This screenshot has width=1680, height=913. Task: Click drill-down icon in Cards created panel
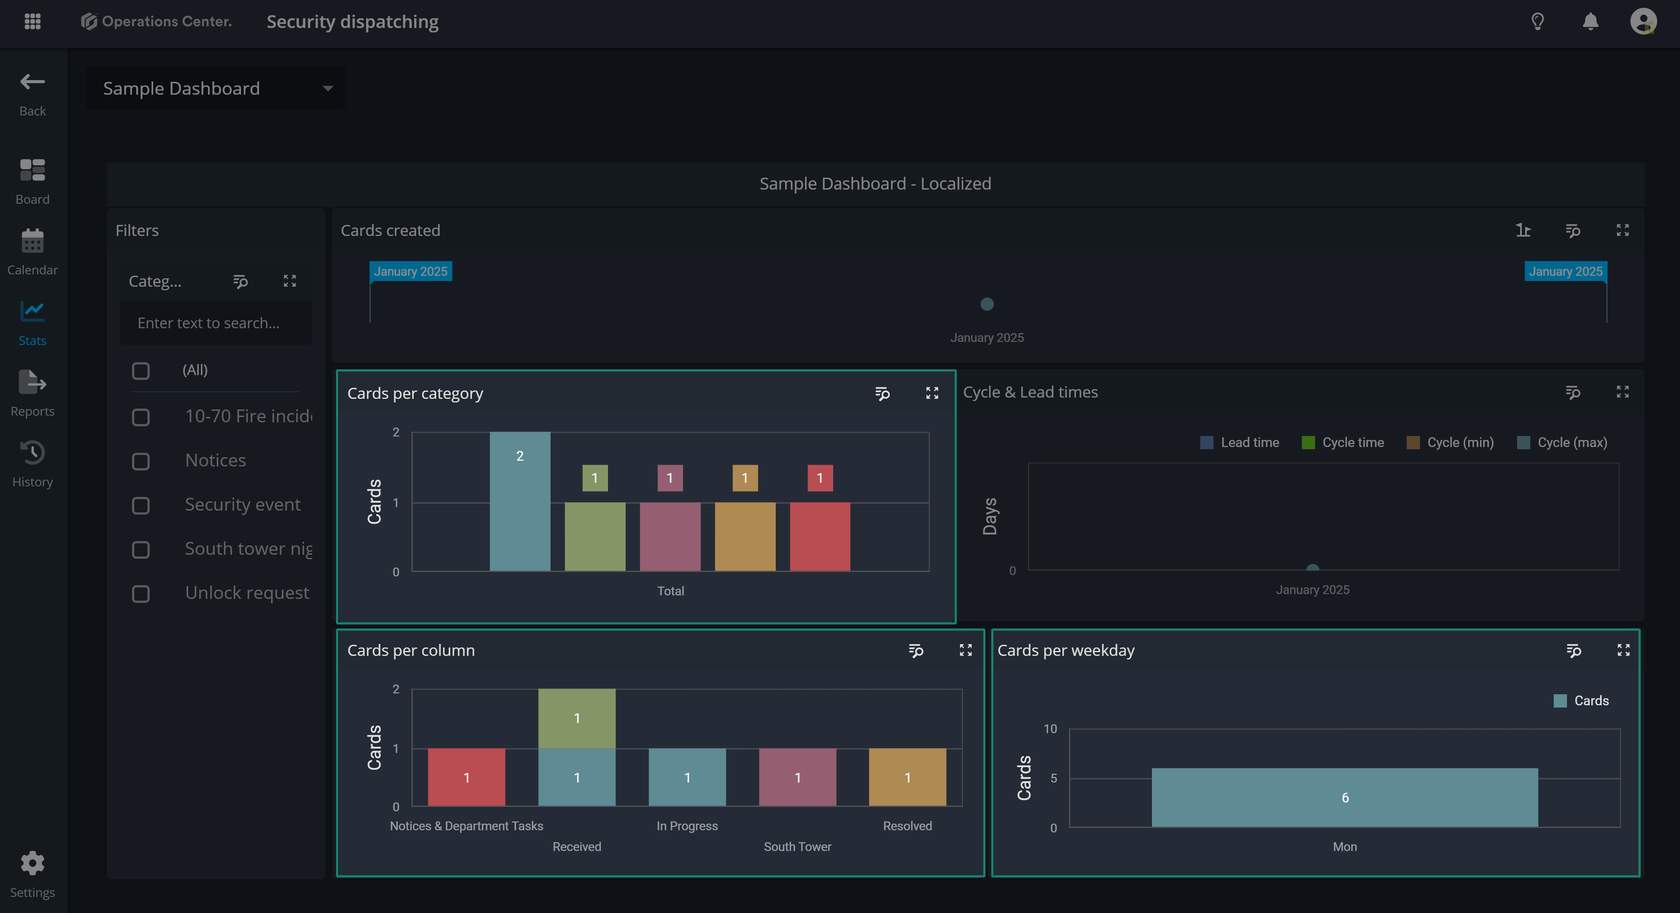point(1522,231)
